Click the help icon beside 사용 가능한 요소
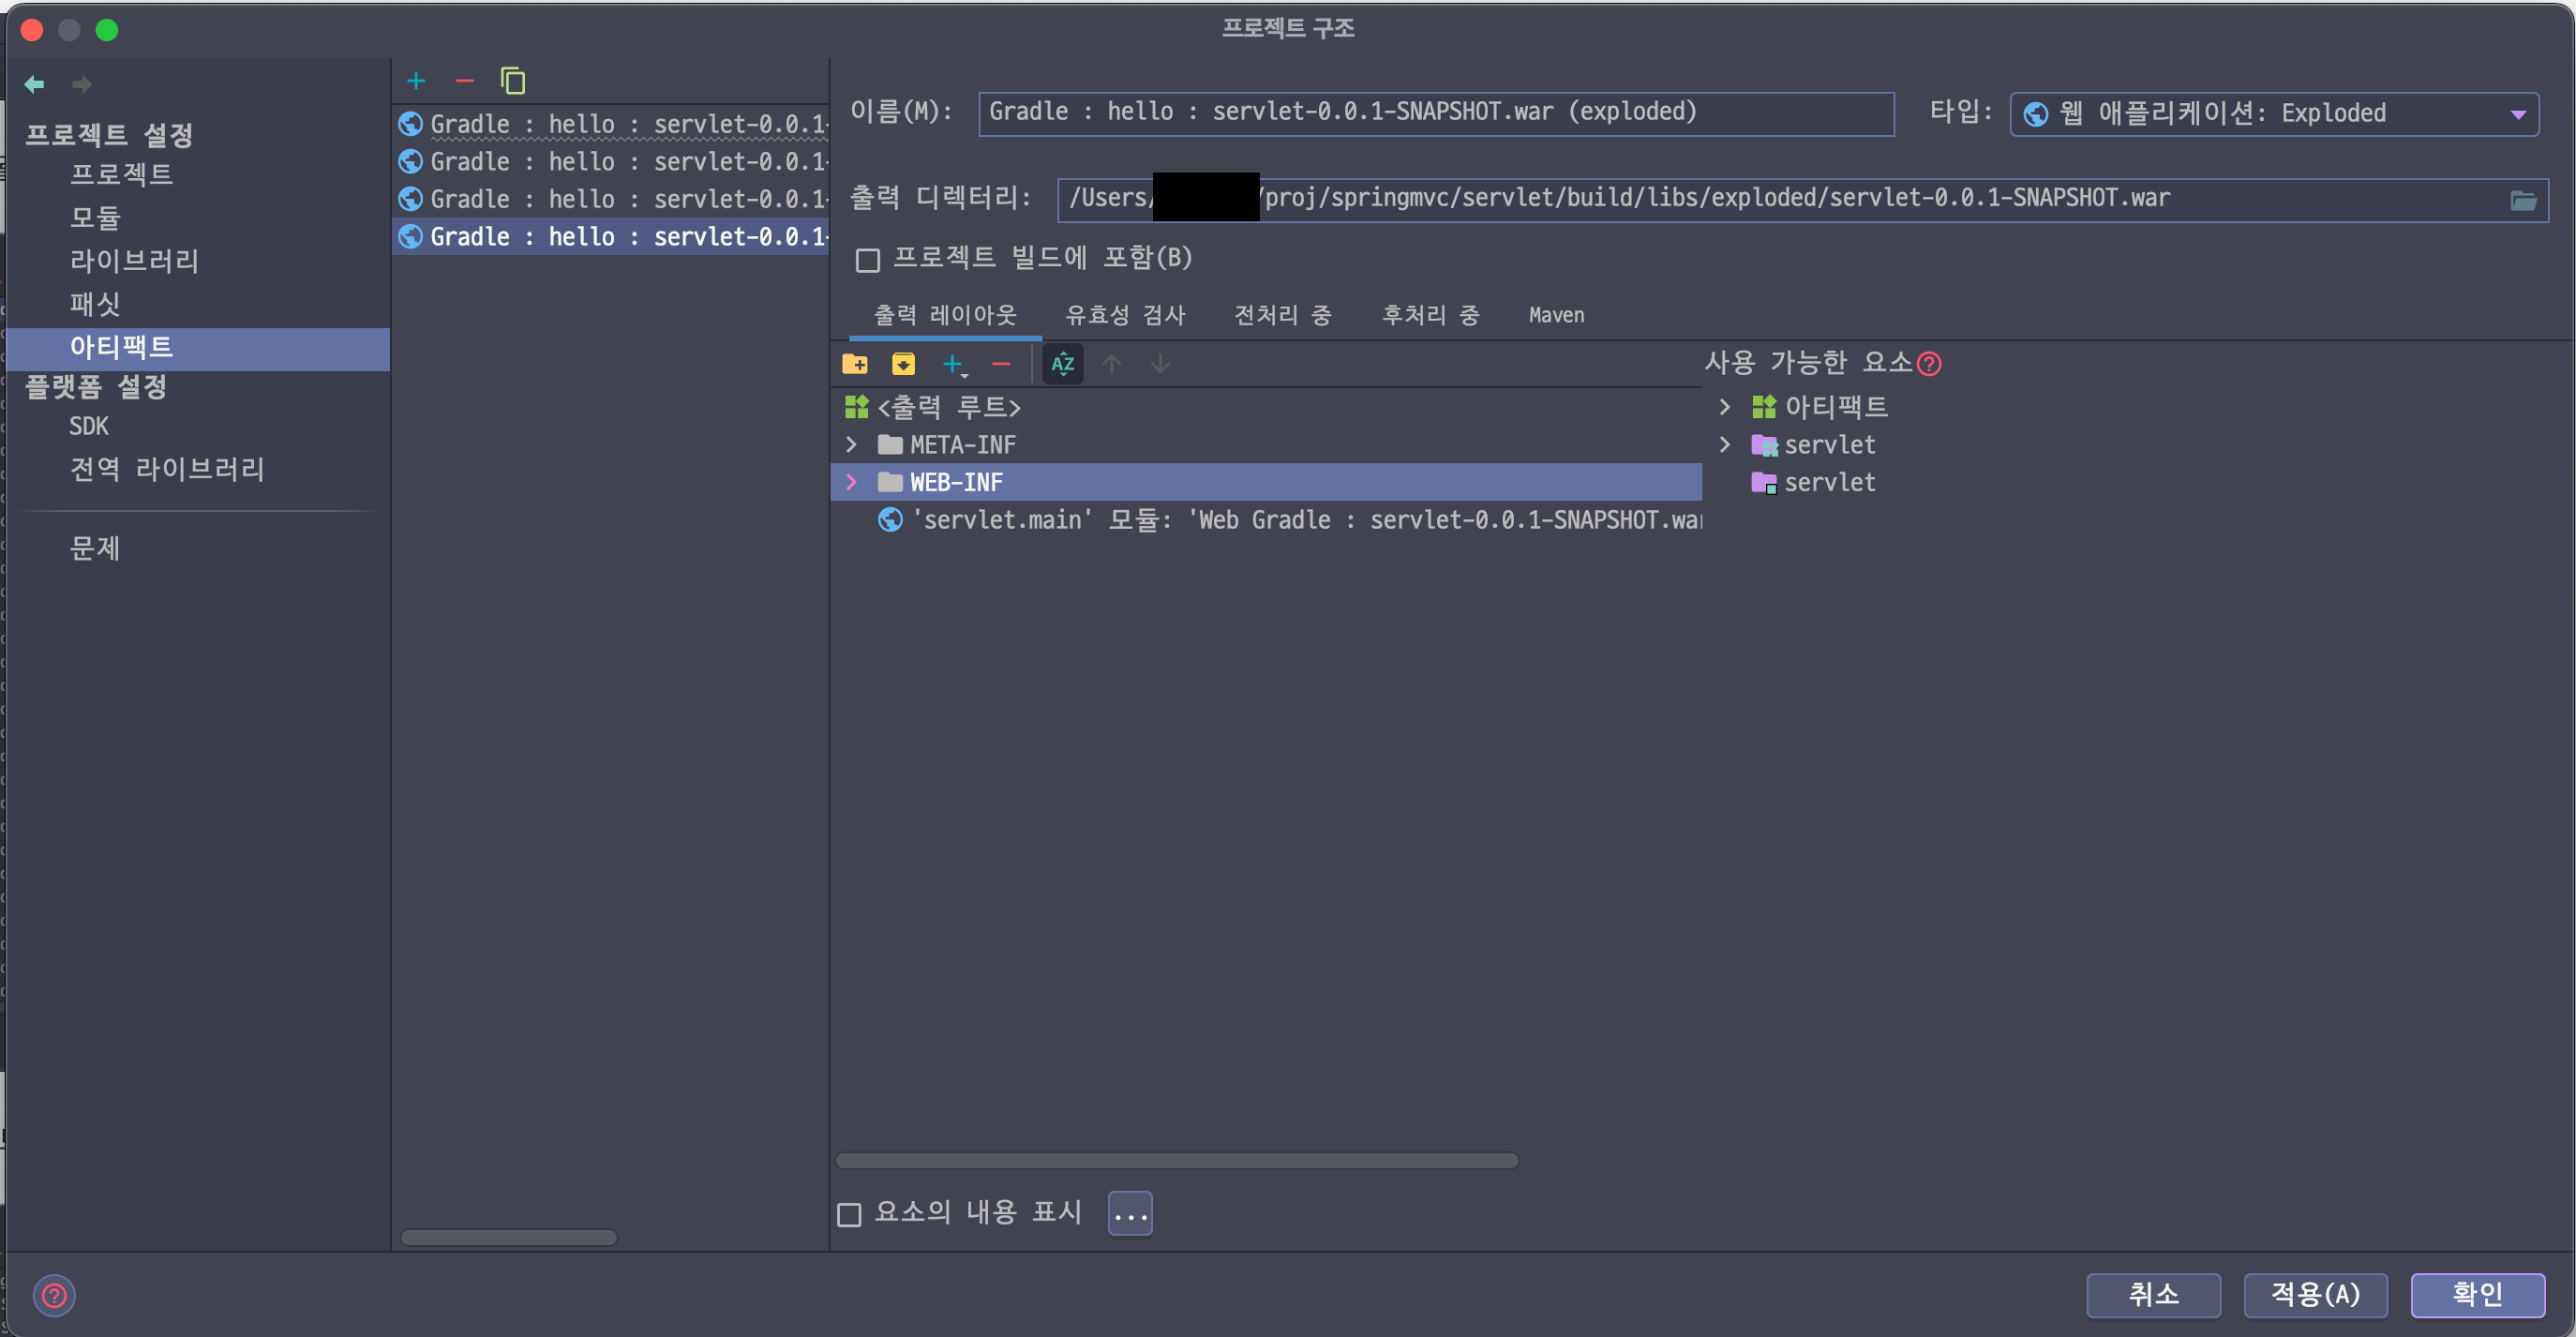Screen dimensions: 2576x1337 (x=1930, y=364)
